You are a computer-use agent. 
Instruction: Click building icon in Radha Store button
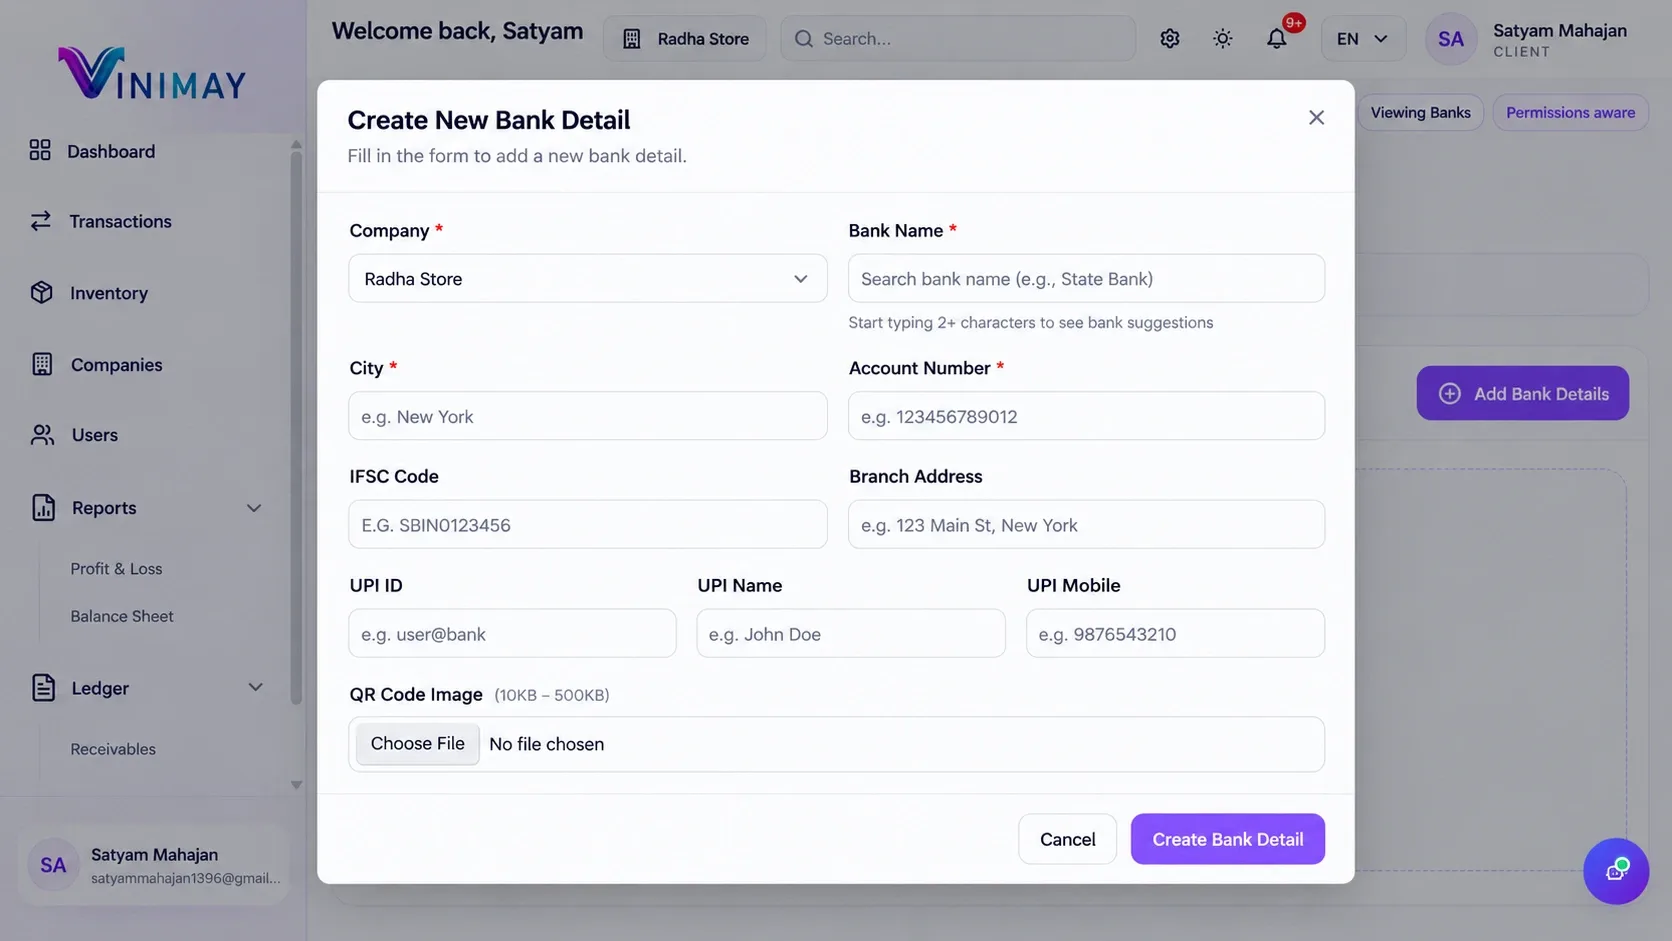[632, 39]
